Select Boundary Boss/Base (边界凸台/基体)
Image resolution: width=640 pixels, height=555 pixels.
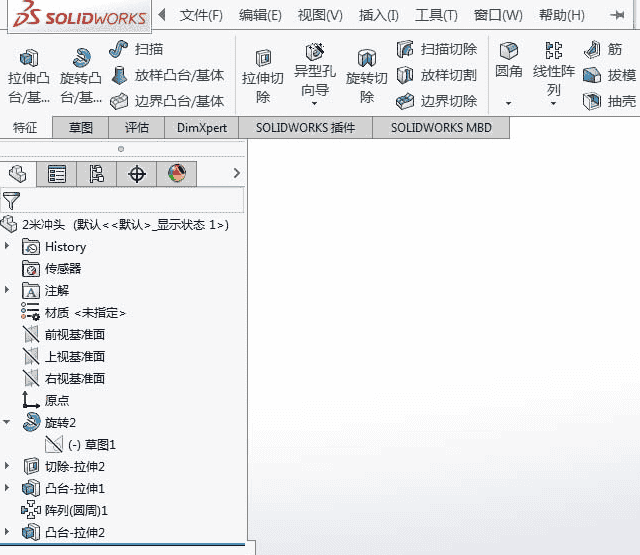click(168, 101)
